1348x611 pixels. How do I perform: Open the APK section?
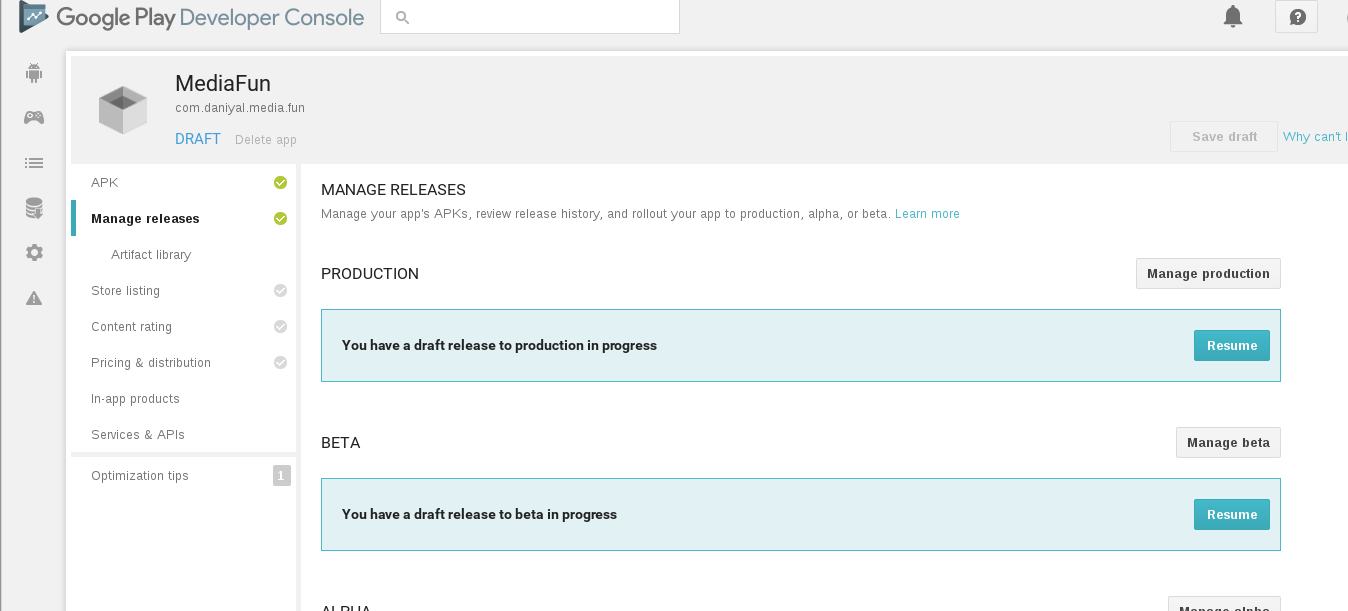coord(184,183)
